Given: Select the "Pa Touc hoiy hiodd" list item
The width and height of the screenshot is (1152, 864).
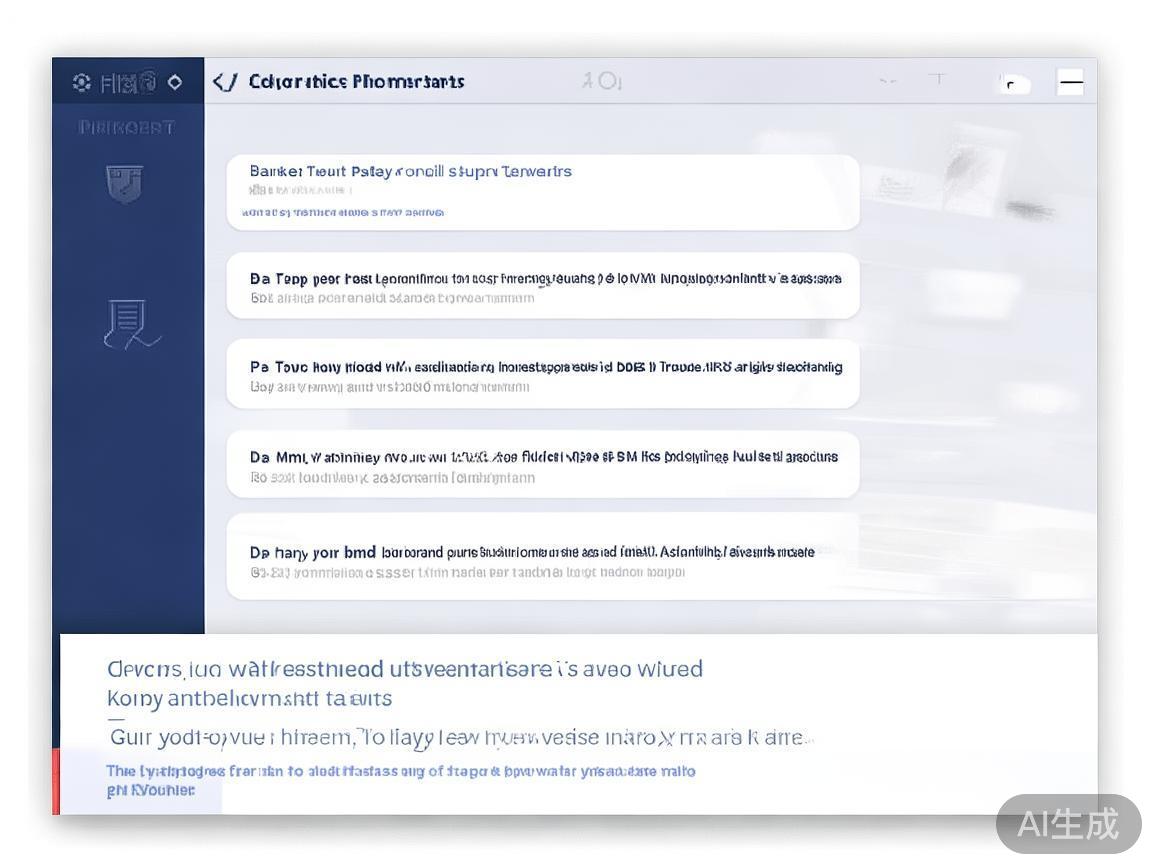Looking at the screenshot, I should [x=542, y=375].
